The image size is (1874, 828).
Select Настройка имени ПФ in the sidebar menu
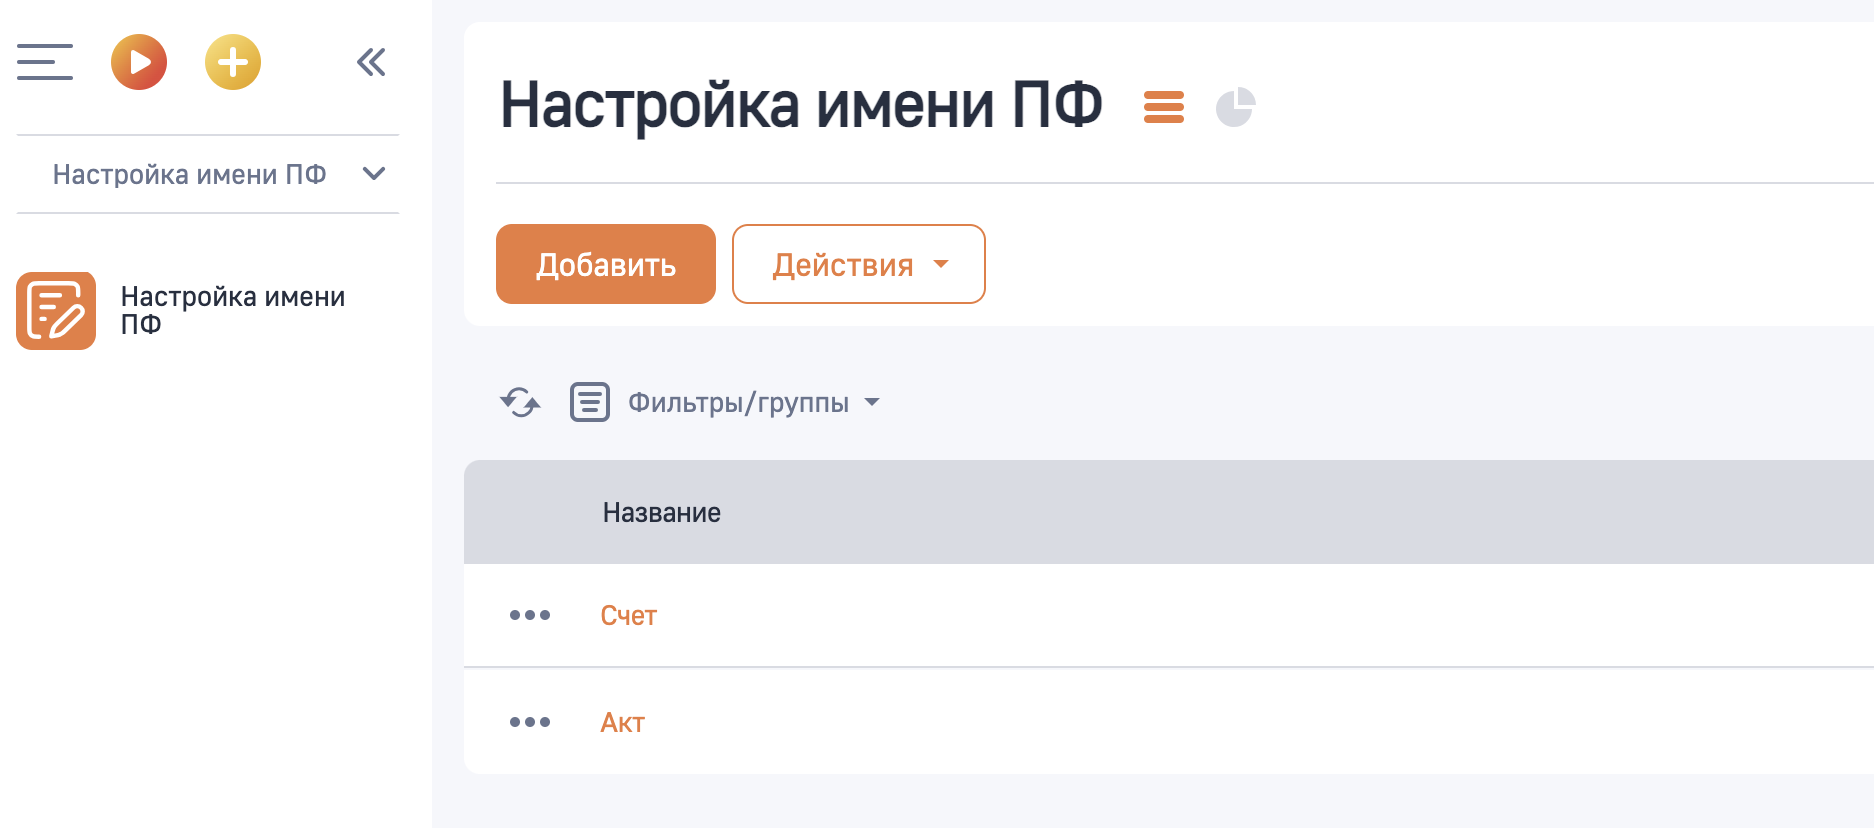pos(233,310)
